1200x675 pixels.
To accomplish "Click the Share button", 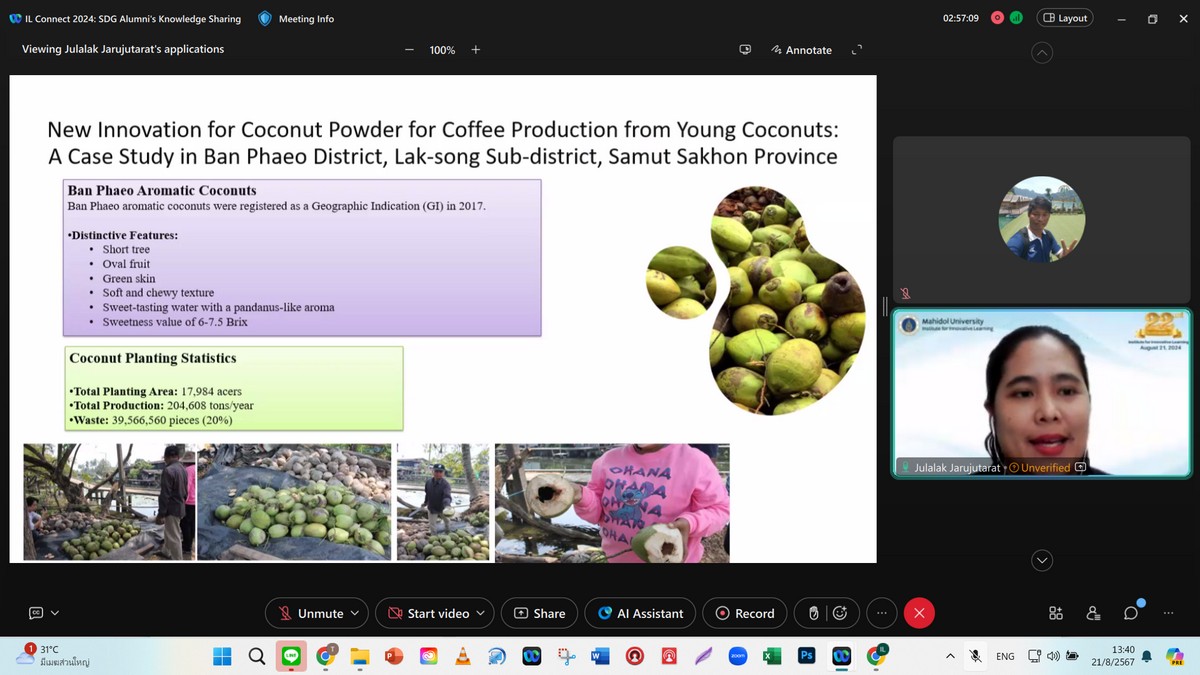I will pos(539,613).
